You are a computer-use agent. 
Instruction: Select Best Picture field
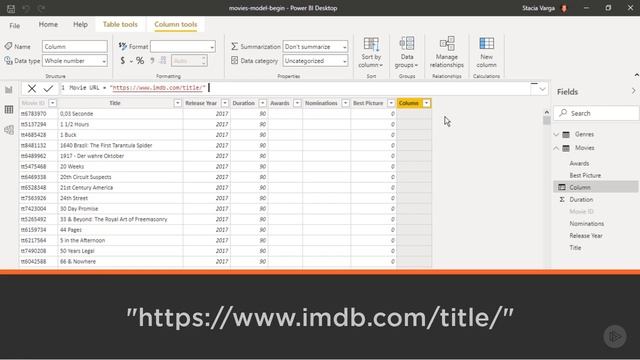(x=585, y=175)
